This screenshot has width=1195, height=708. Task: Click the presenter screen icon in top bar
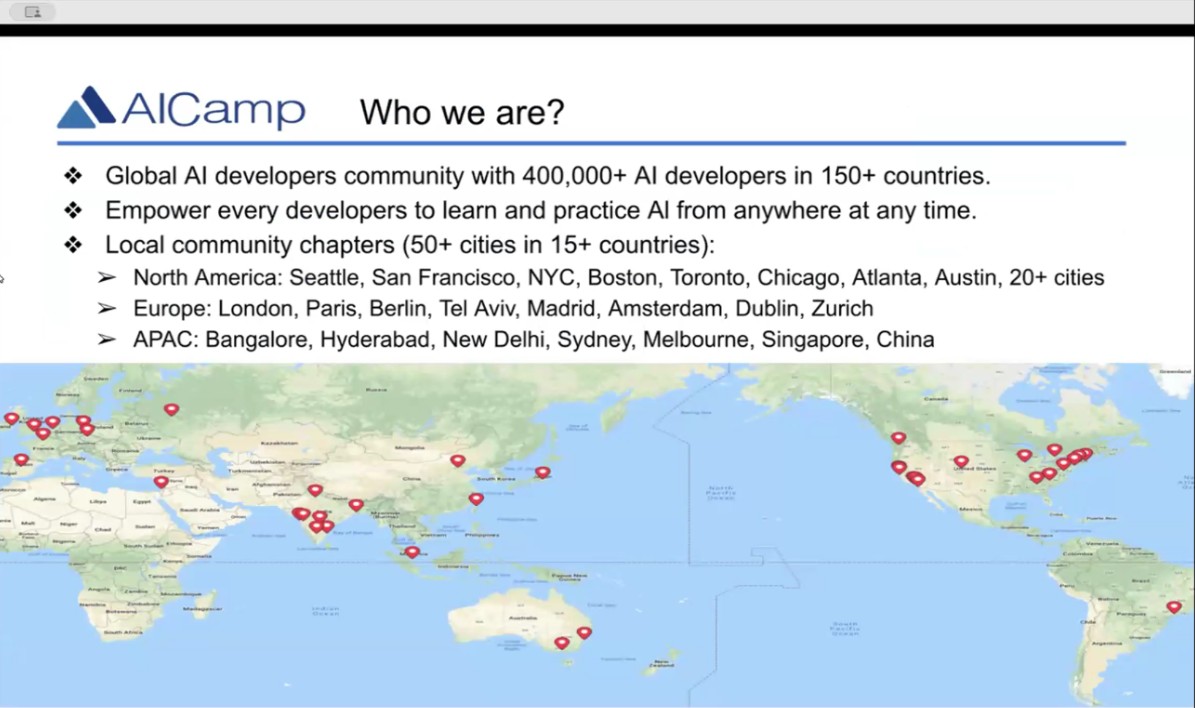click(33, 11)
